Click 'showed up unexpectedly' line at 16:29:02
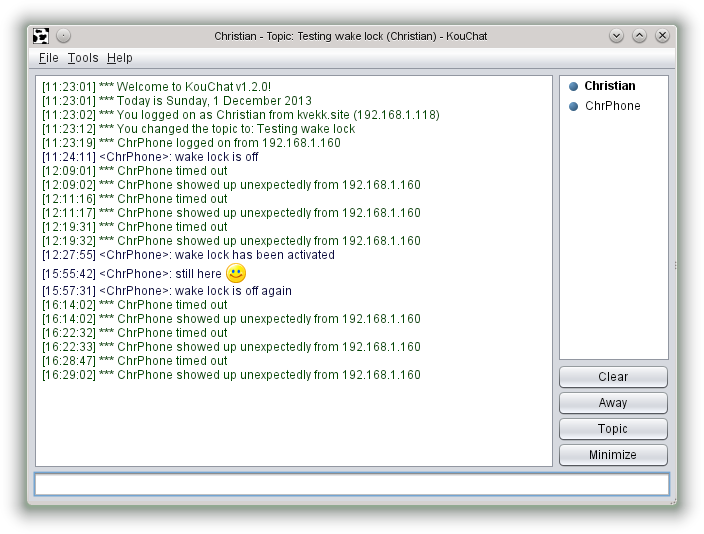Image resolution: width=704 pixels, height=534 pixels. [x=231, y=375]
